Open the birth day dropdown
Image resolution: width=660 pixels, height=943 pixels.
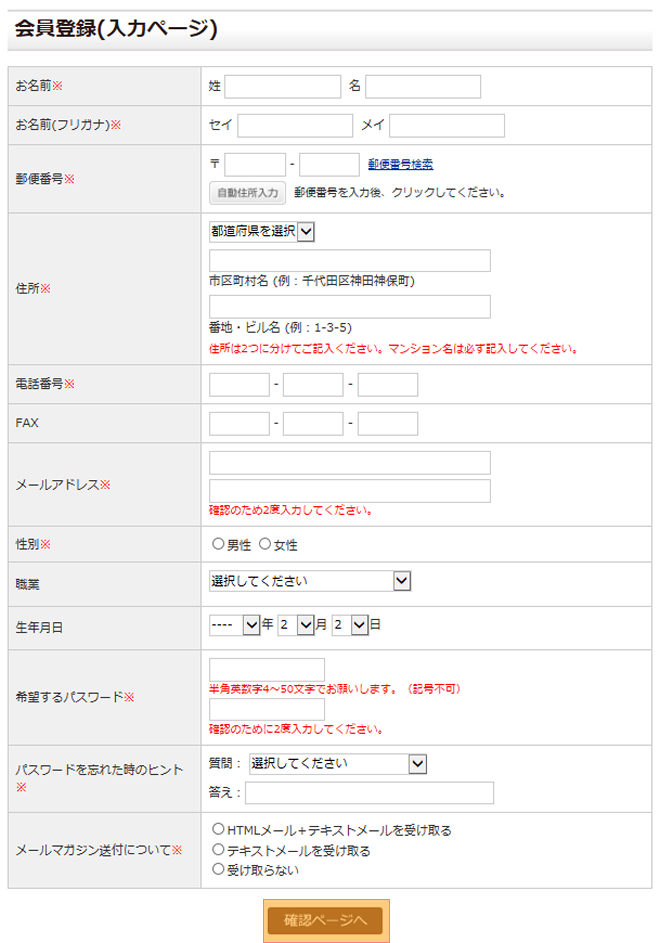click(x=350, y=624)
